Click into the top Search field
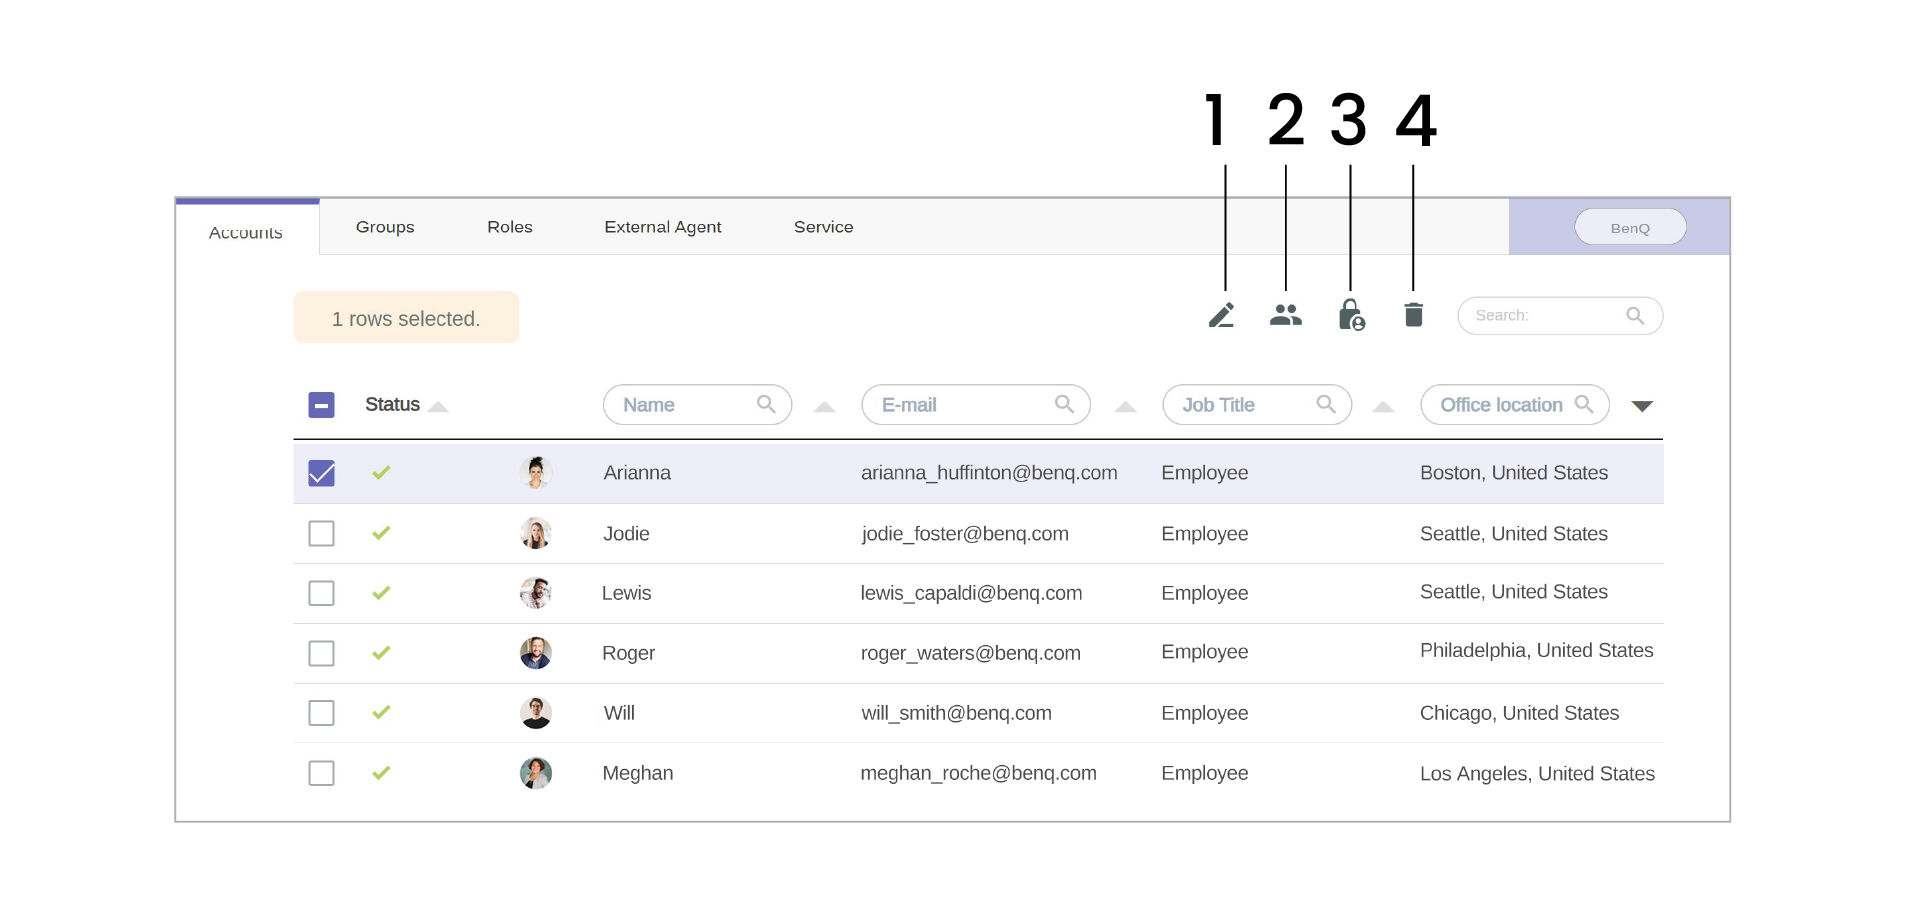Image resolution: width=1921 pixels, height=922 pixels. pos(1540,316)
